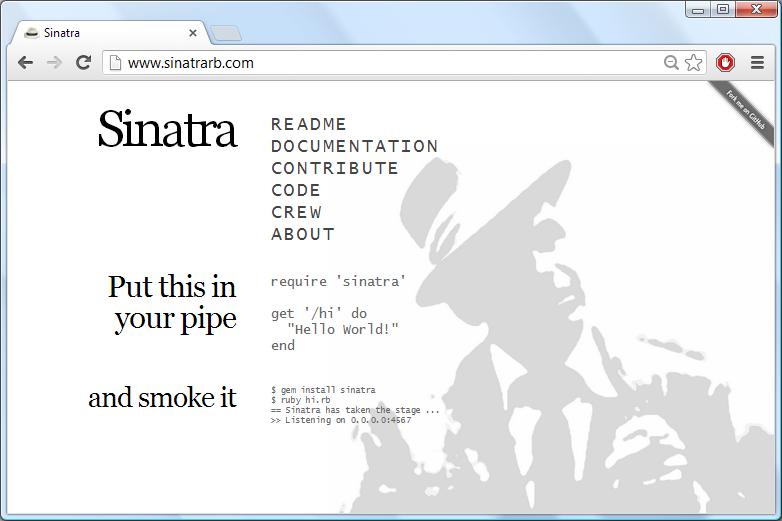This screenshot has width=782, height=521.
Task: Click the page icon beside the URL
Action: coord(115,62)
